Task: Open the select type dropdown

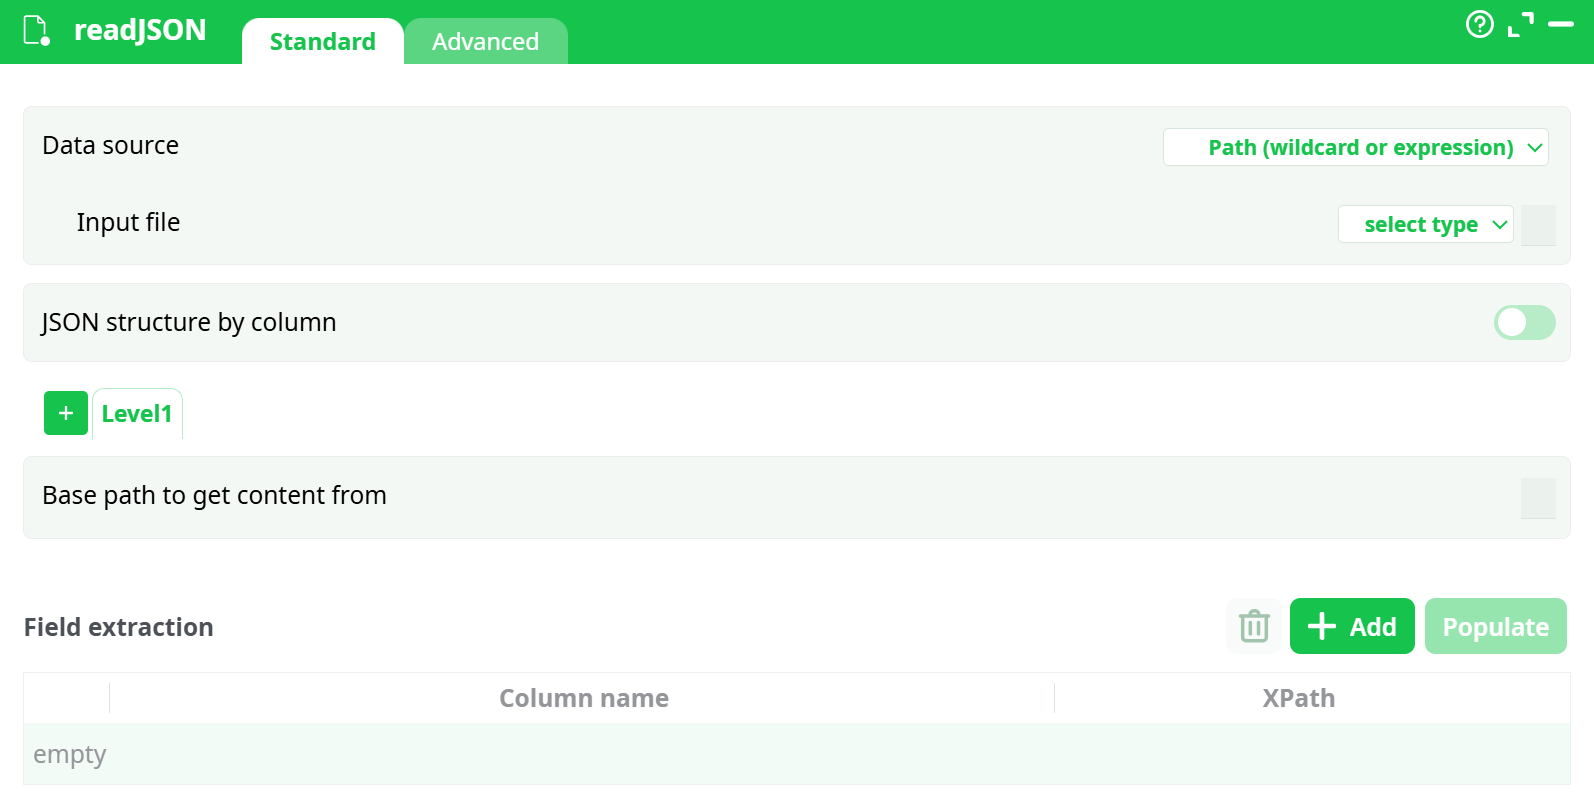Action: pos(1425,225)
